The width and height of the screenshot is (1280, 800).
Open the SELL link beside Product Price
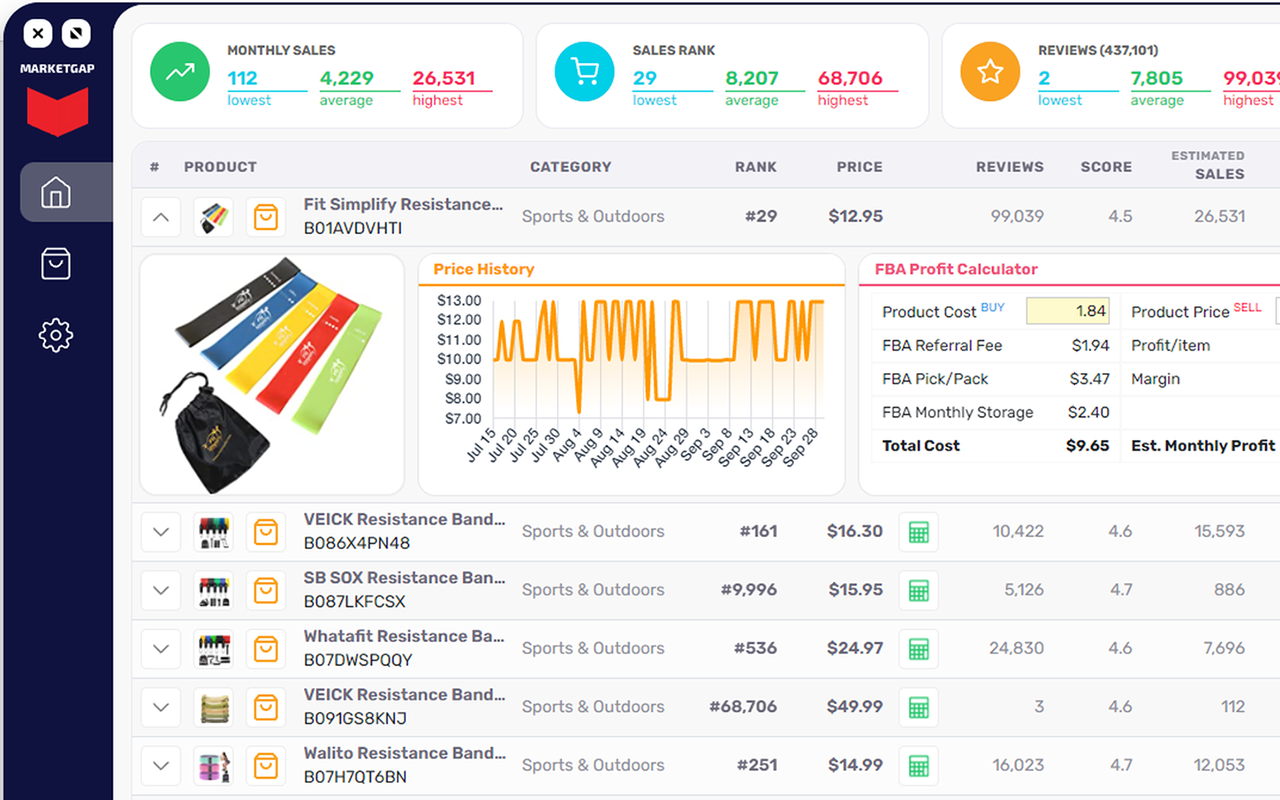coord(1248,308)
